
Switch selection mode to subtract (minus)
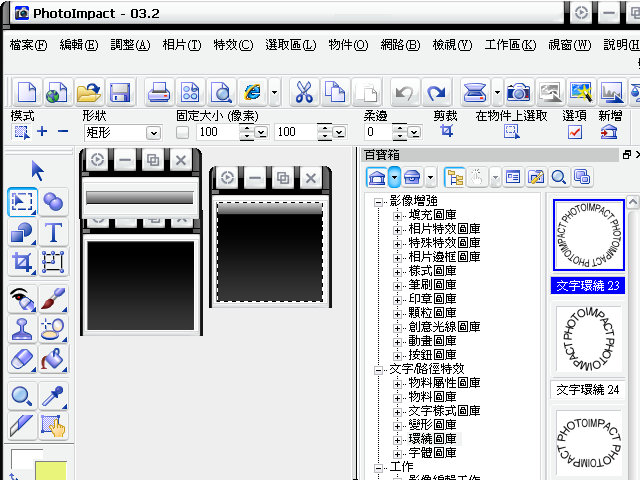[x=62, y=131]
